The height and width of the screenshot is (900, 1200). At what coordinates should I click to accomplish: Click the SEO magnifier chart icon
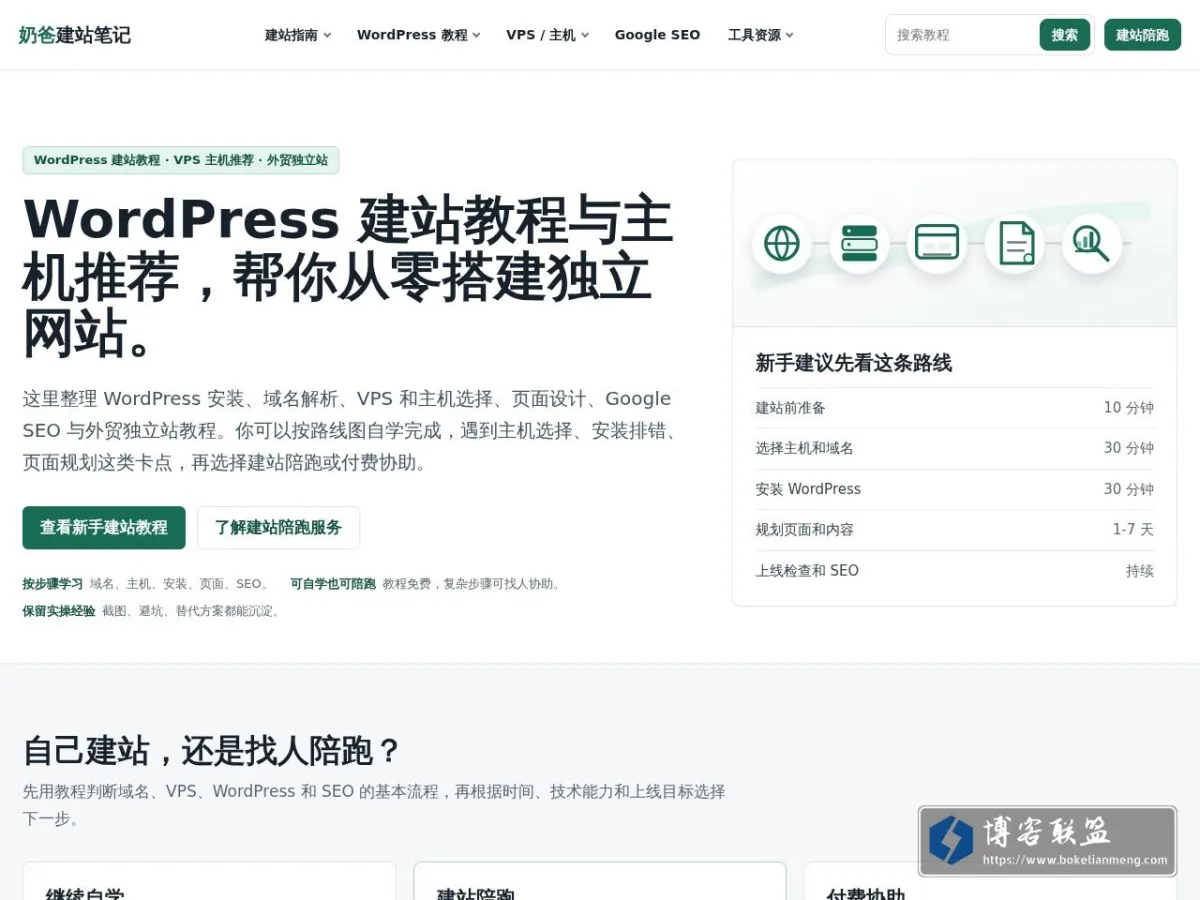coord(1092,243)
